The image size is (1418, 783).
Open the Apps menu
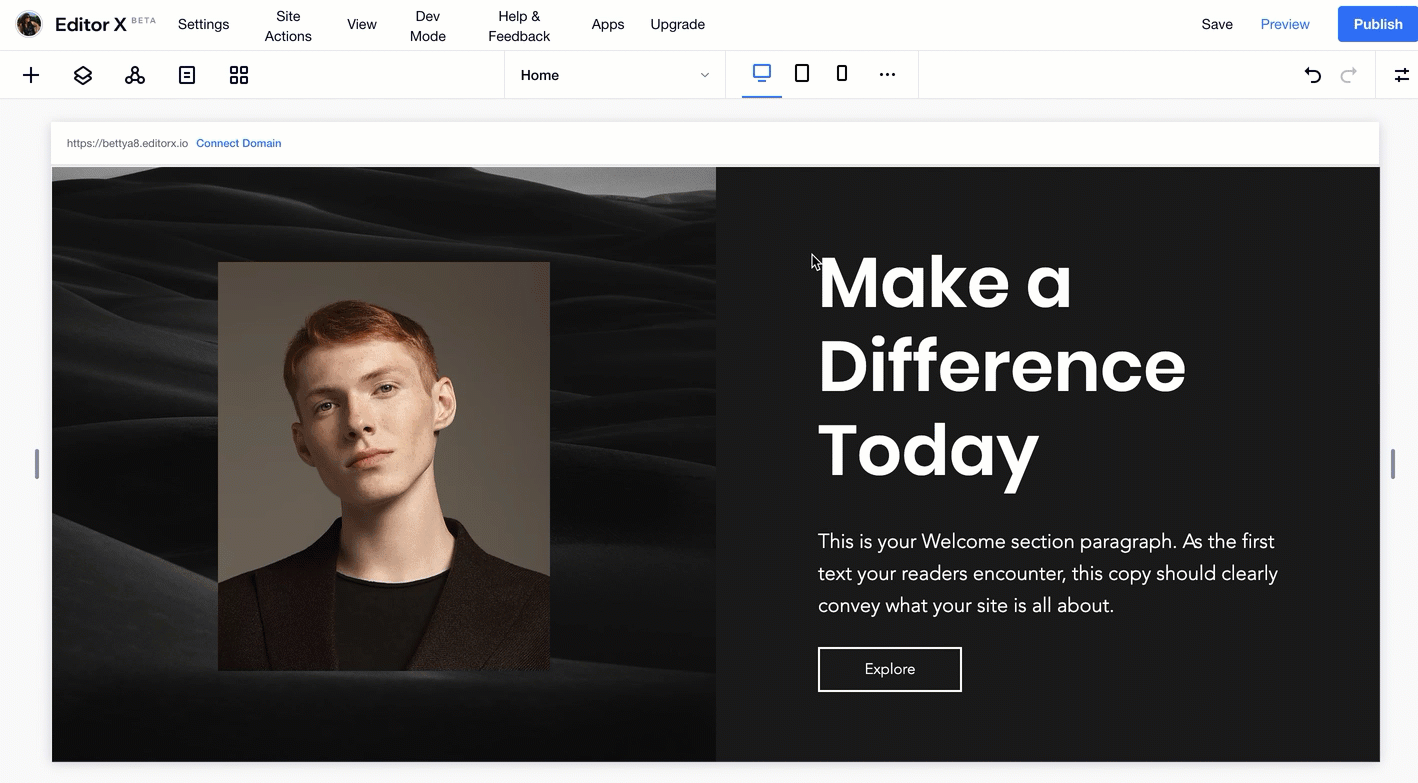[608, 24]
